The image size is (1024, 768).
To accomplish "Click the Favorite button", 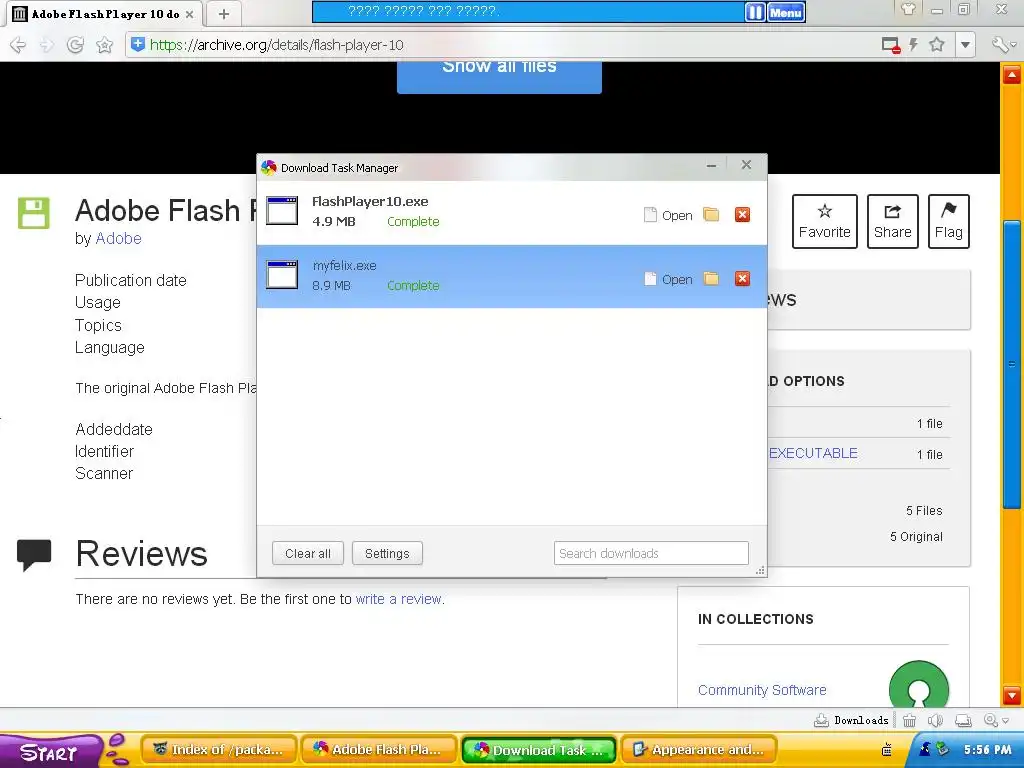I will click(825, 221).
